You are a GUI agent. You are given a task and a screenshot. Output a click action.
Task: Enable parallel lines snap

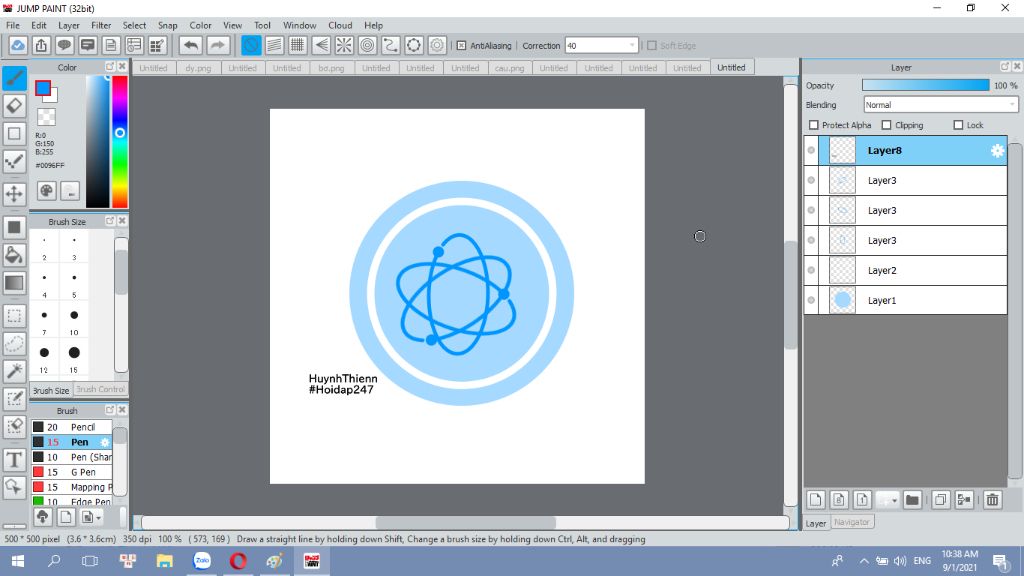coord(274,45)
